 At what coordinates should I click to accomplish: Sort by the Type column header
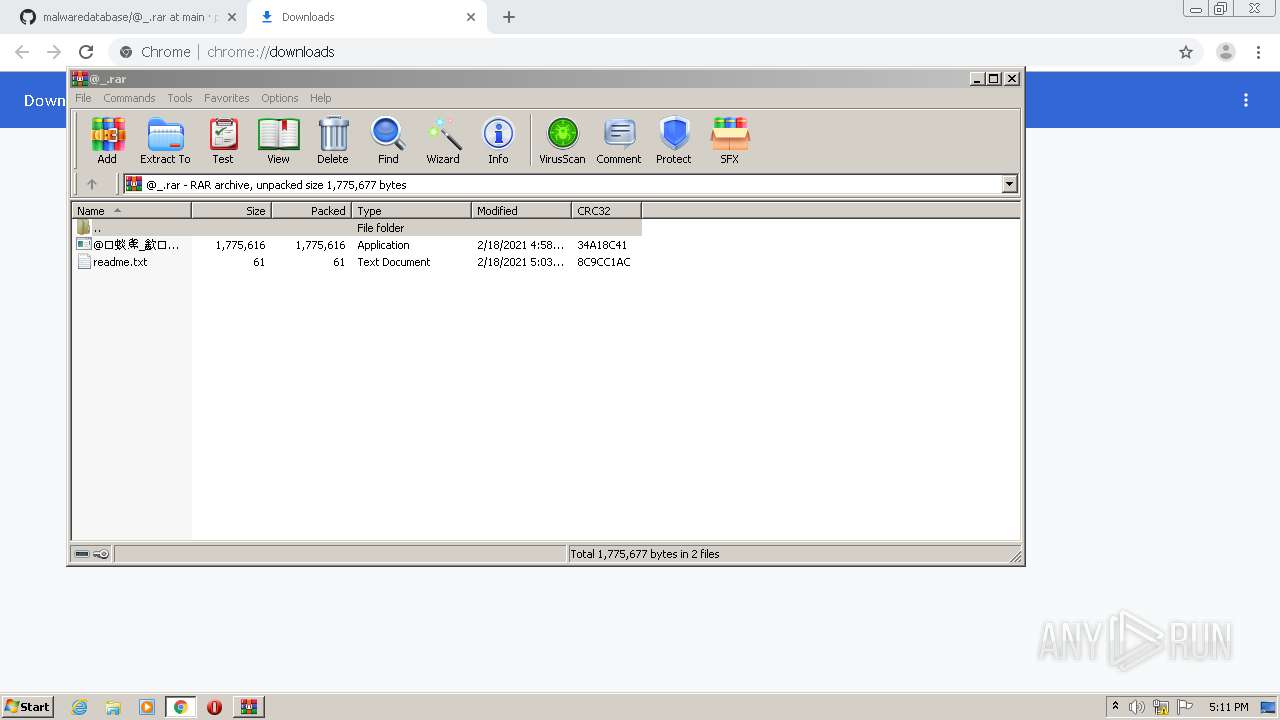click(411, 211)
